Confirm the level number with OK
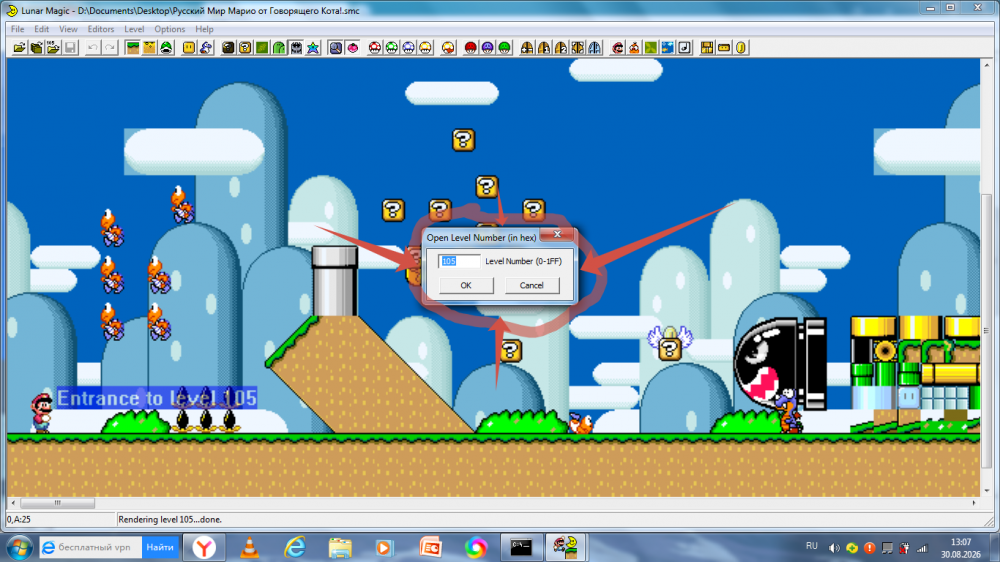 tap(466, 286)
